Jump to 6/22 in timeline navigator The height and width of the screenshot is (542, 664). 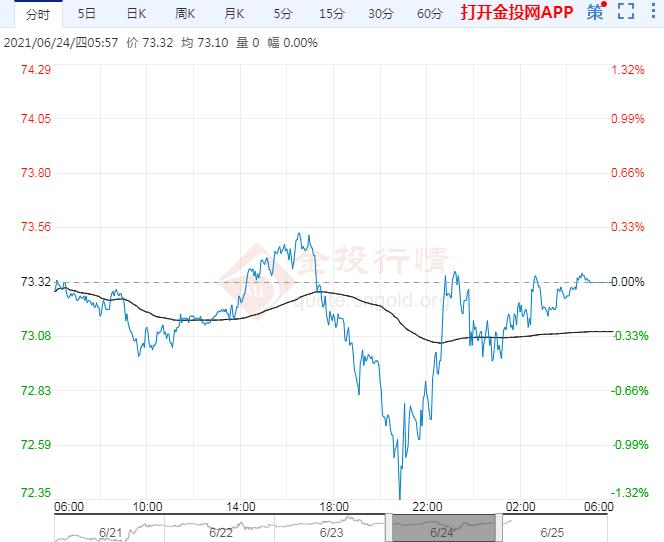(x=221, y=532)
